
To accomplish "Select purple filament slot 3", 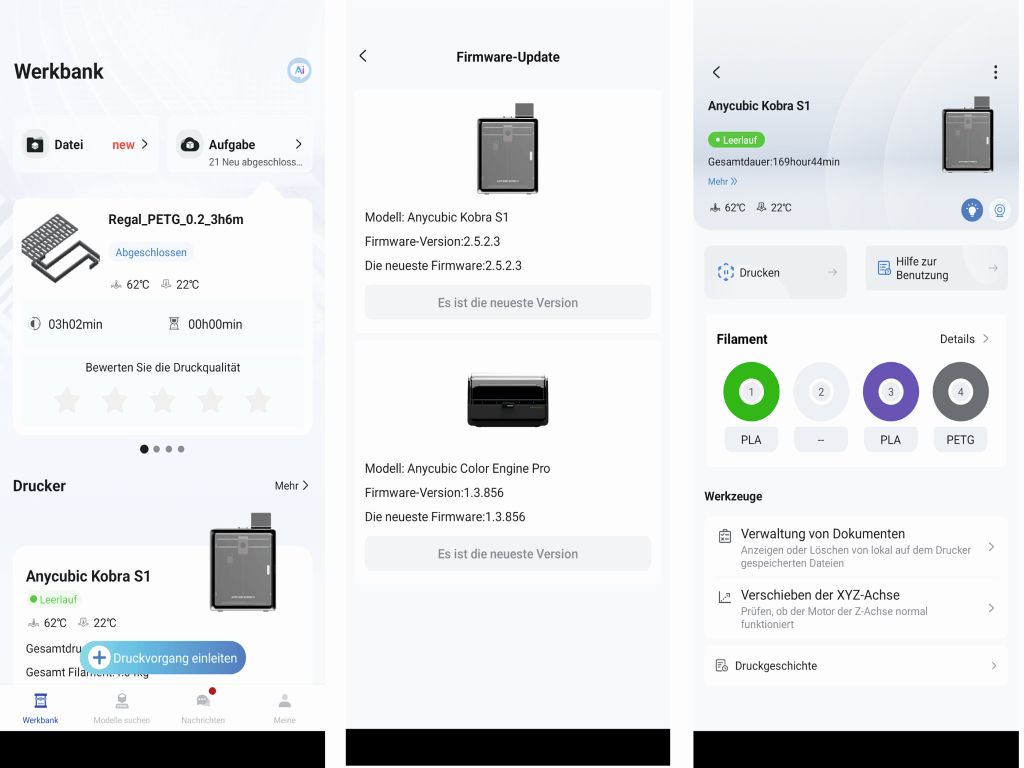I will (891, 392).
